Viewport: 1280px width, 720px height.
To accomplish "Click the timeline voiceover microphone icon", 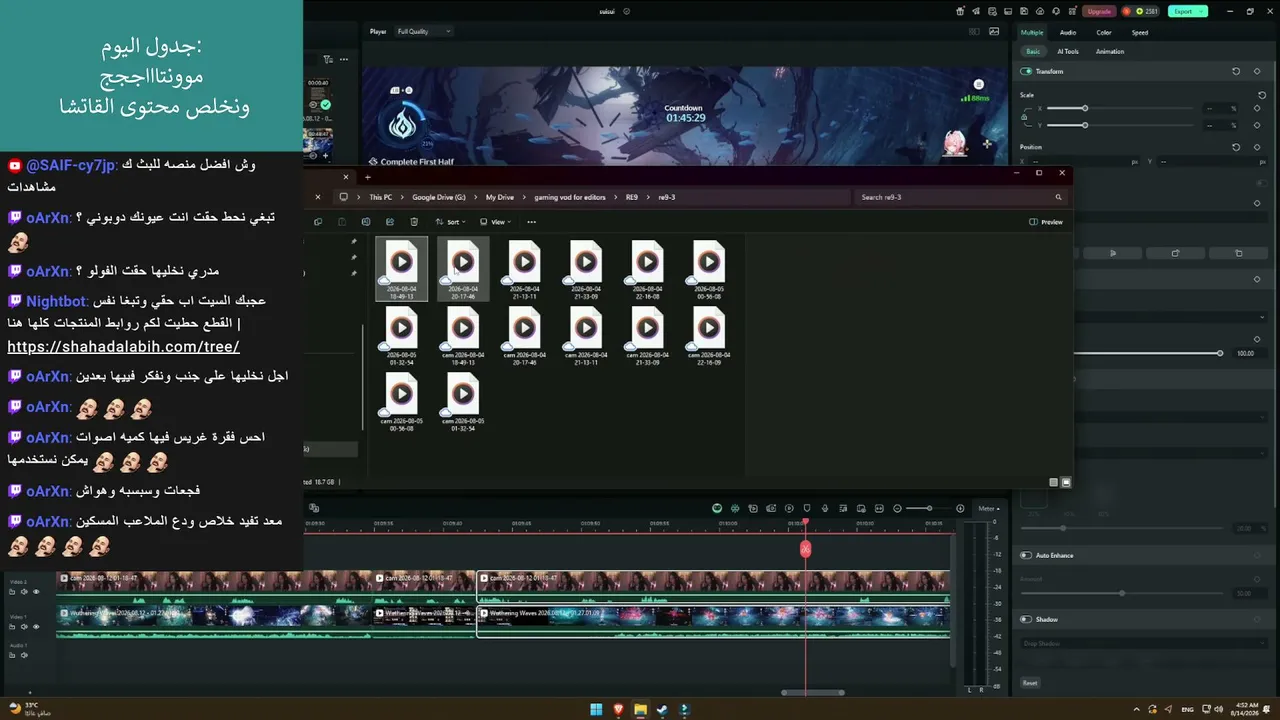I will [x=824, y=508].
